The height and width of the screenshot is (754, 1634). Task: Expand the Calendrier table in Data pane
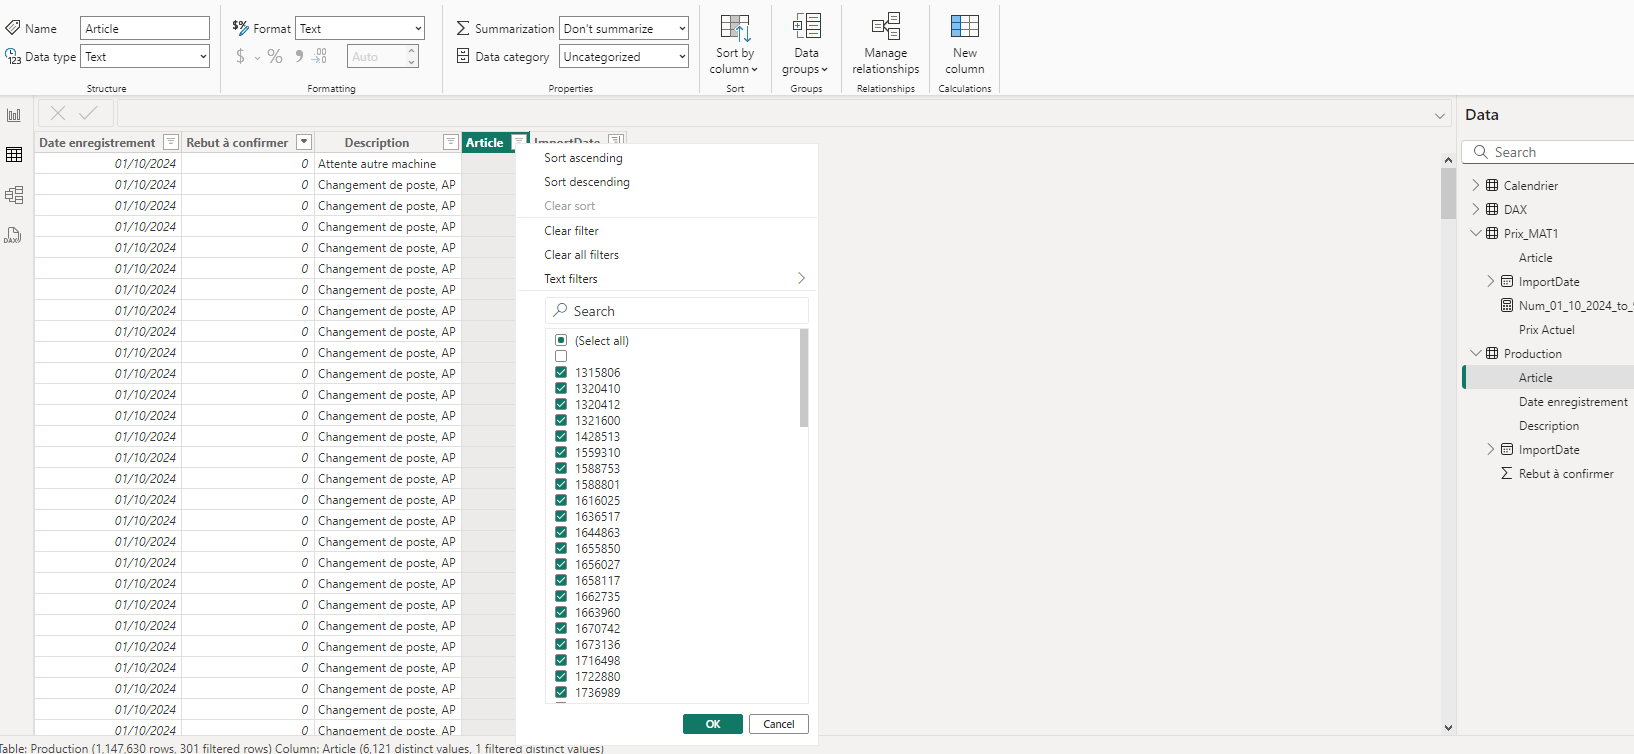tap(1475, 185)
